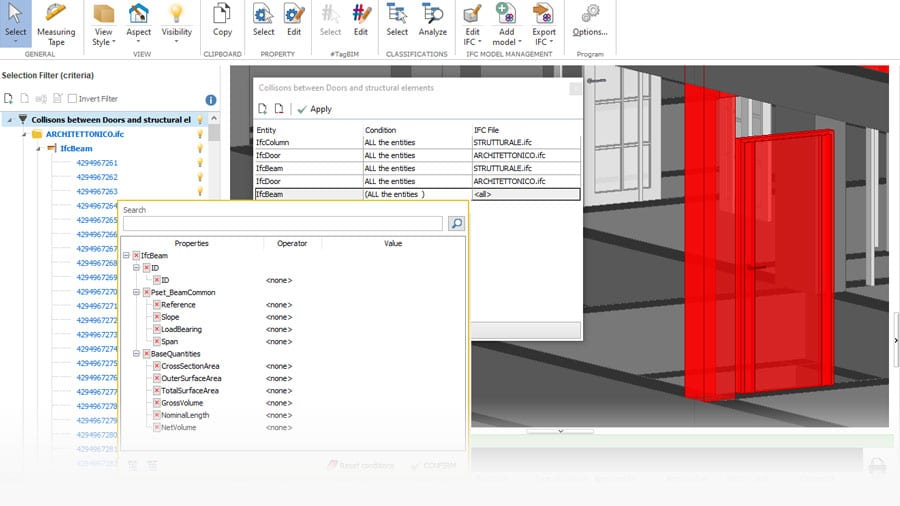The image size is (900, 506).
Task: Open program Options
Action: [x=589, y=21]
